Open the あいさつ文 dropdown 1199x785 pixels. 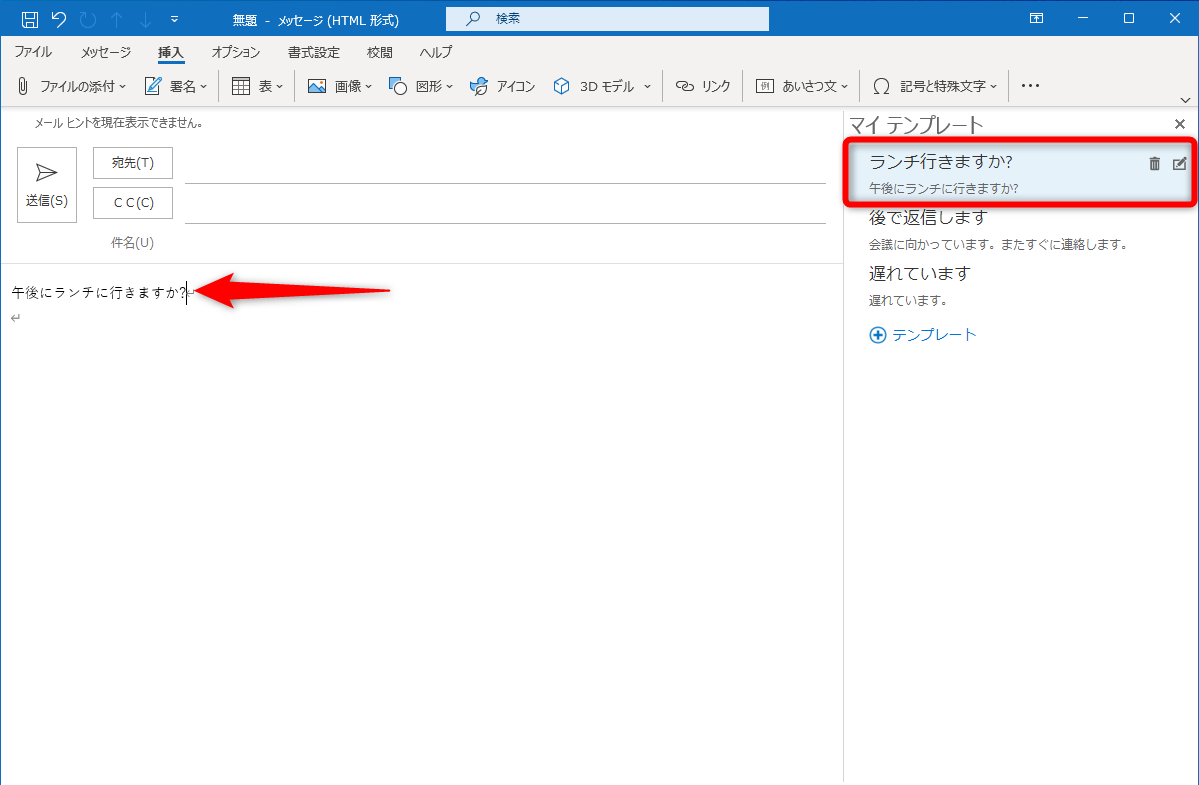843,86
